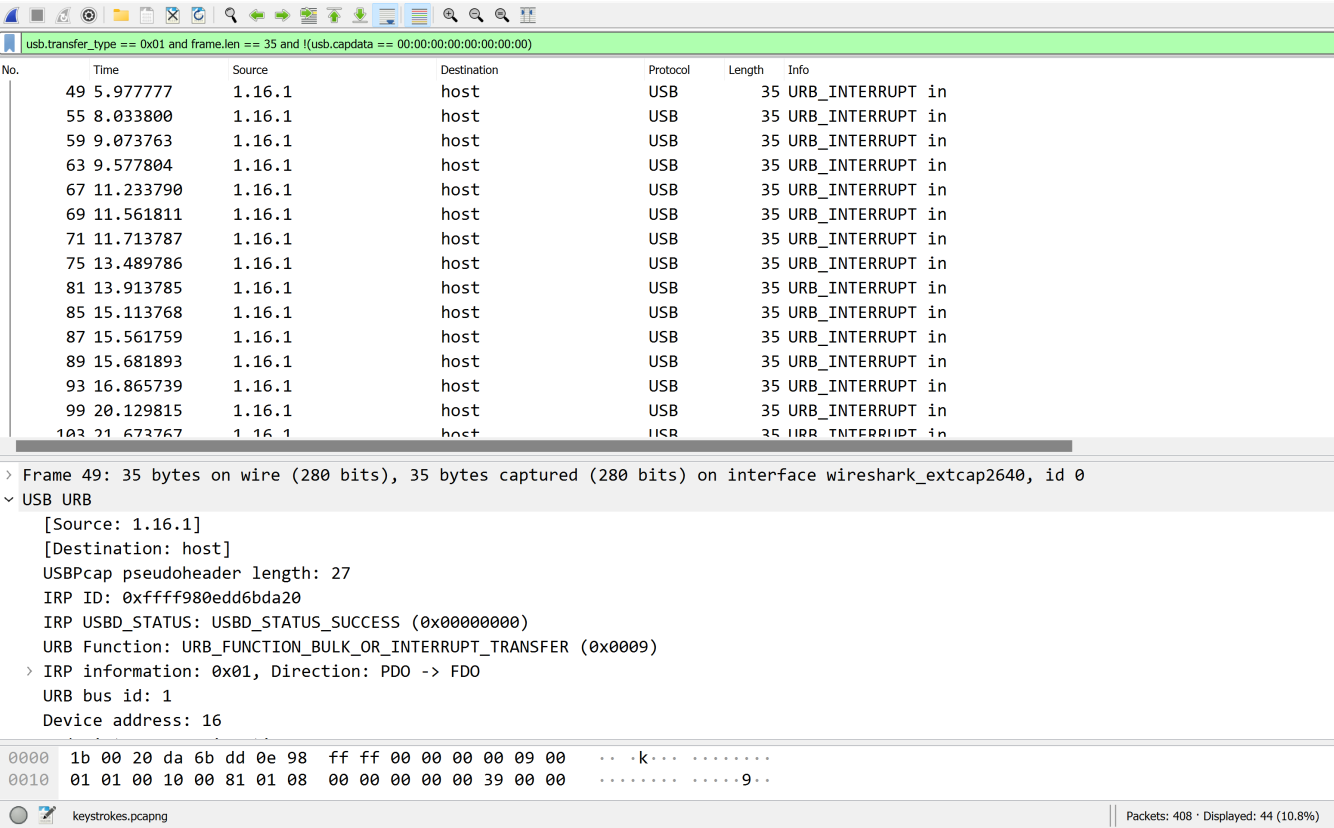Toggle packet colorization rules
Screen dimensions: 1334x828
click(419, 15)
